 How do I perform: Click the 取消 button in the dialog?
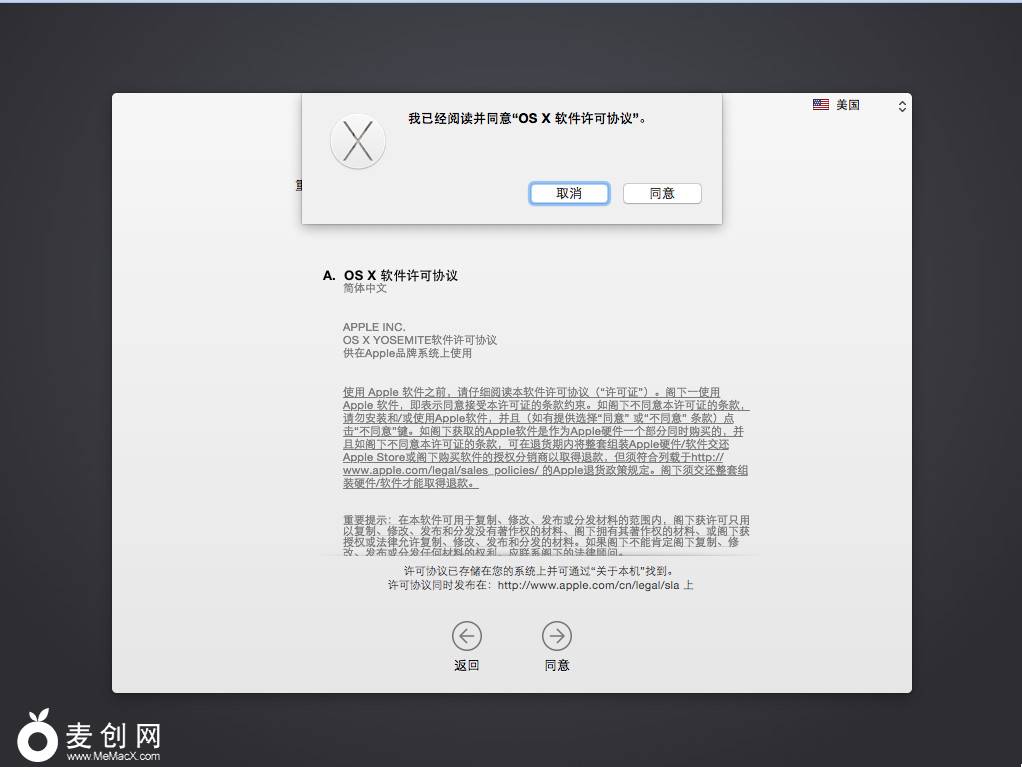pyautogui.click(x=569, y=193)
